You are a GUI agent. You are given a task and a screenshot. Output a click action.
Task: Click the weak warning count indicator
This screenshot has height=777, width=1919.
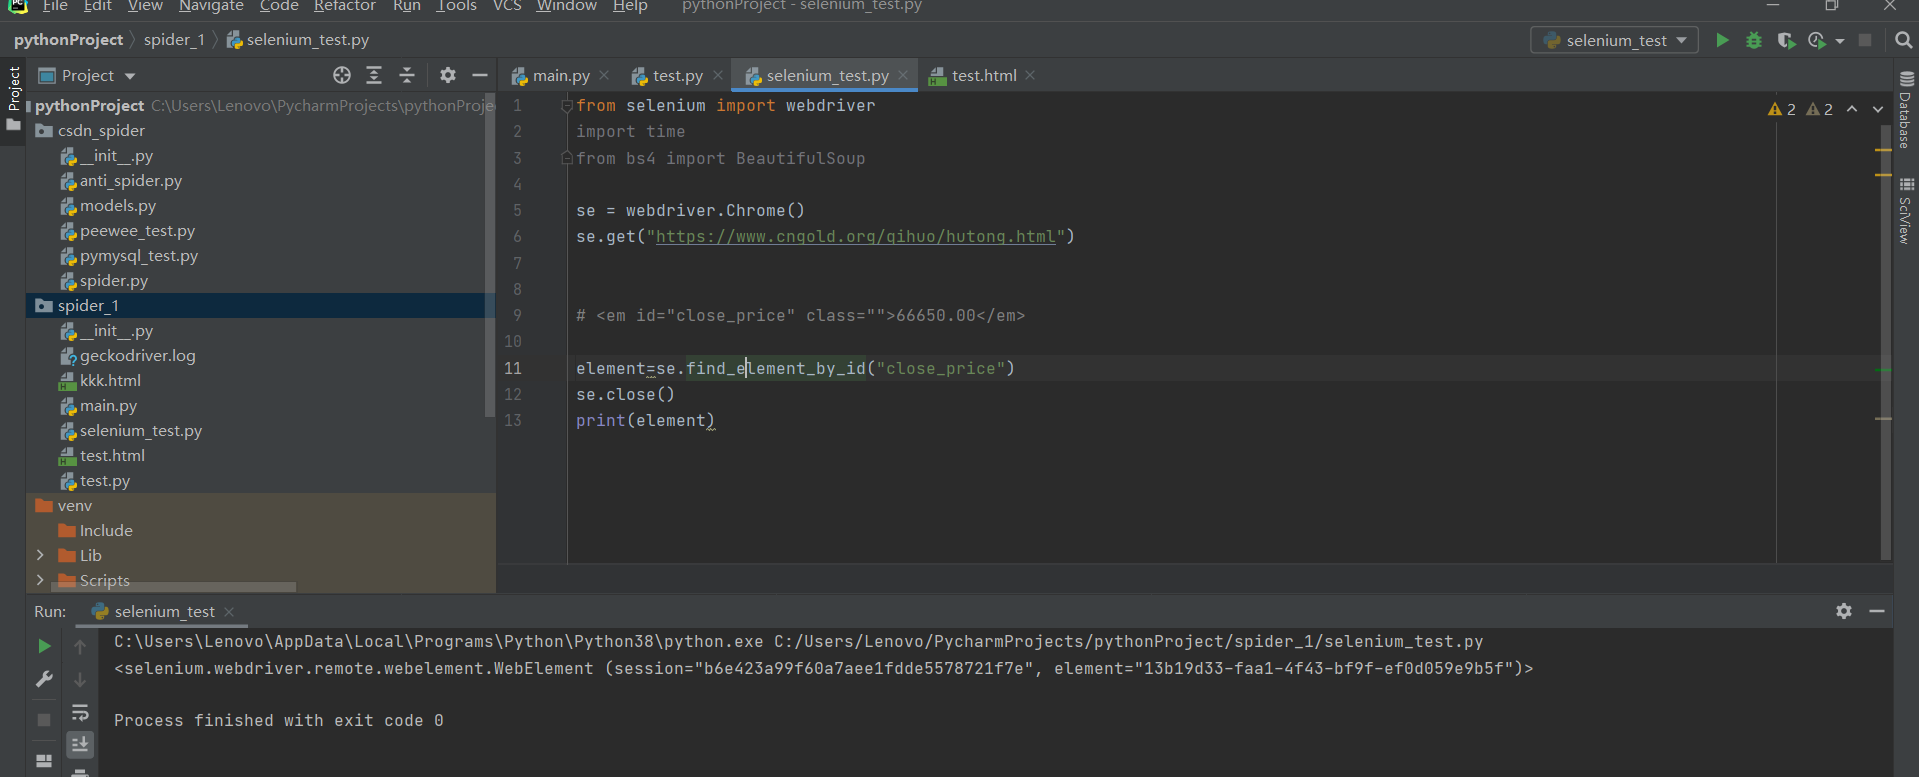(x=1820, y=109)
